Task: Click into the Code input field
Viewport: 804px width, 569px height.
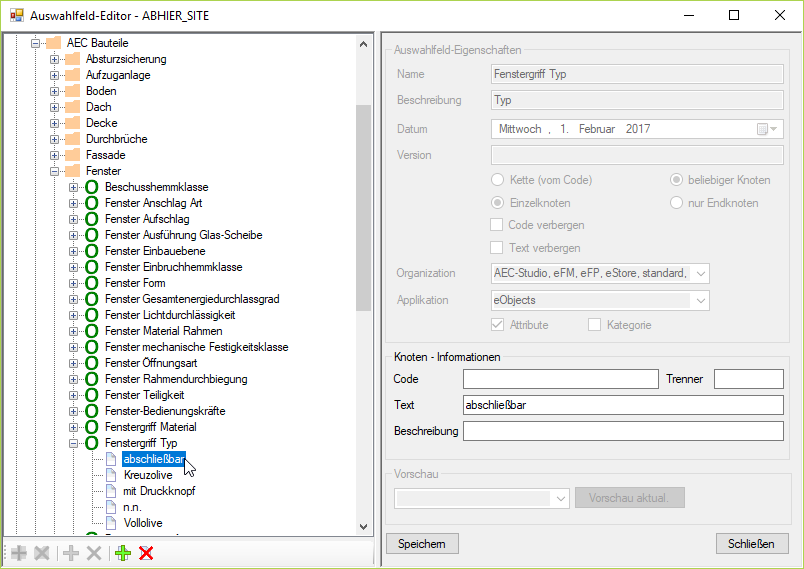Action: (560, 379)
